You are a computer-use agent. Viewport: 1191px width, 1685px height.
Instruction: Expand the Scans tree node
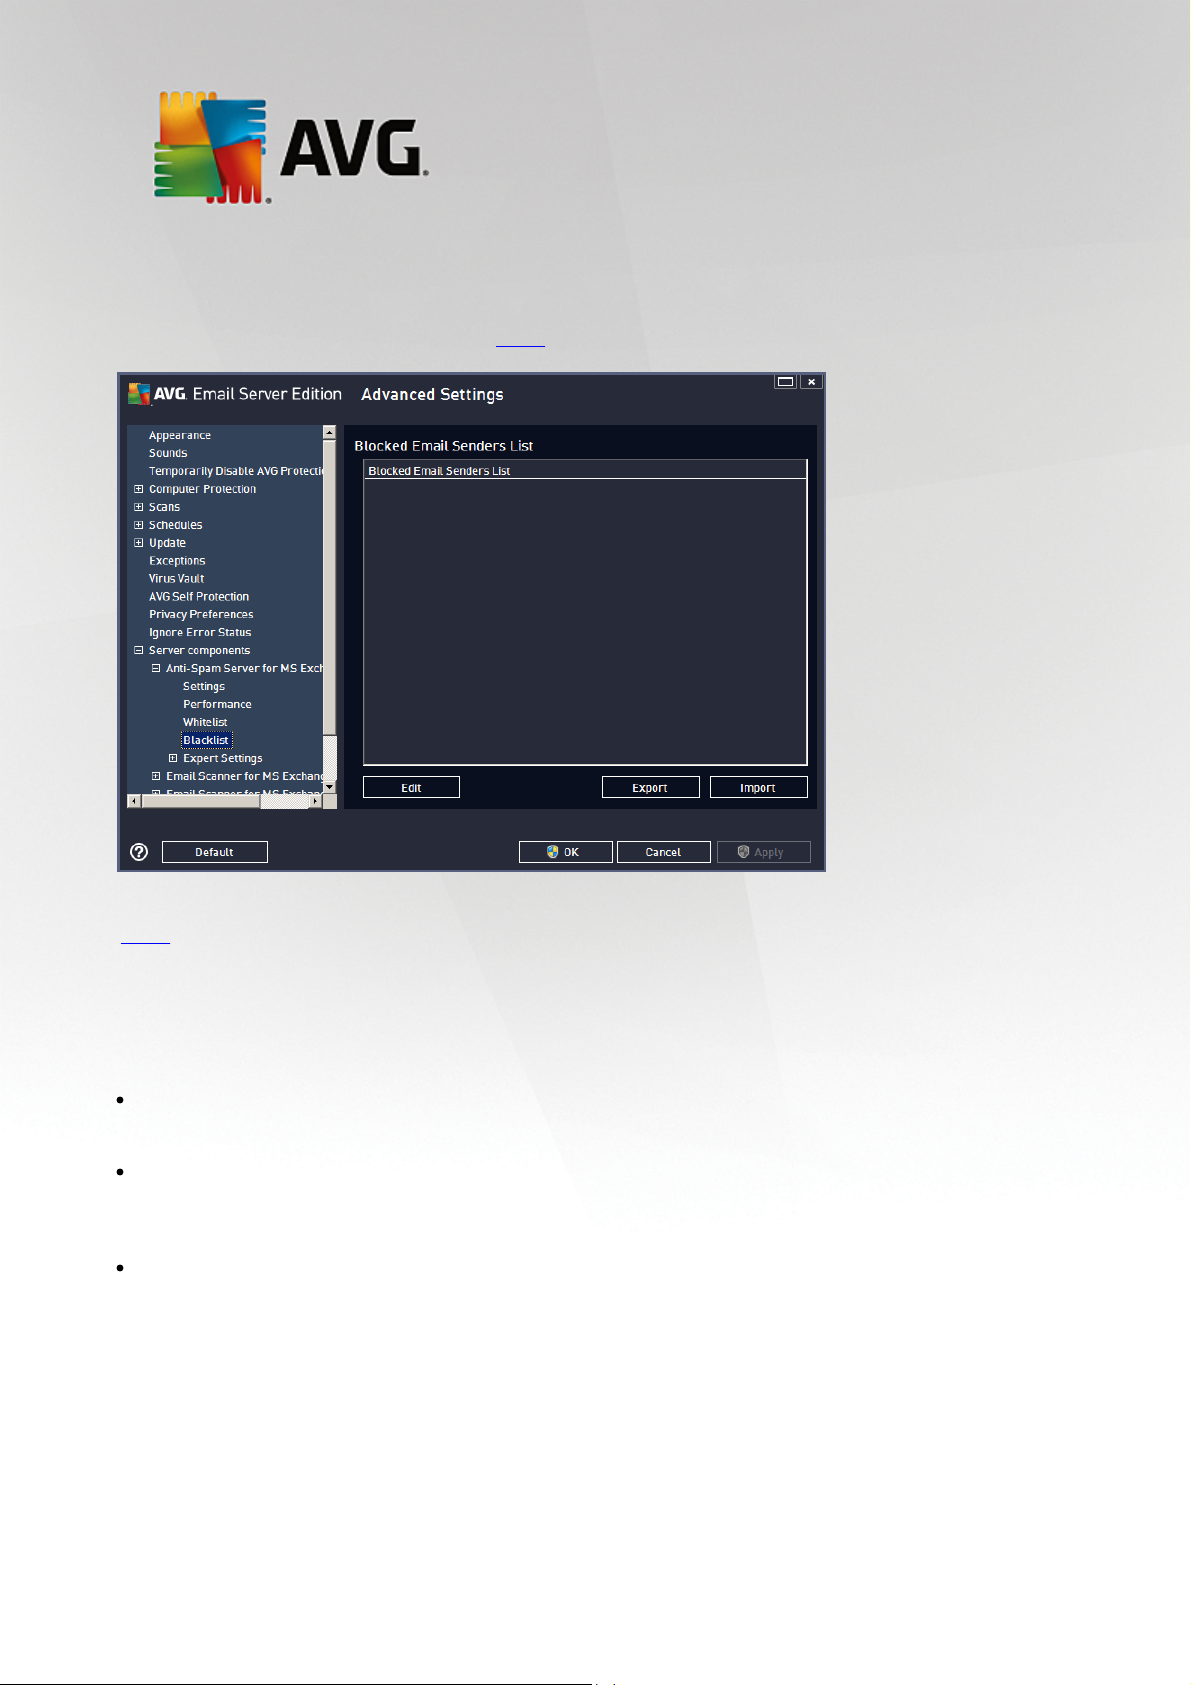click(x=139, y=507)
